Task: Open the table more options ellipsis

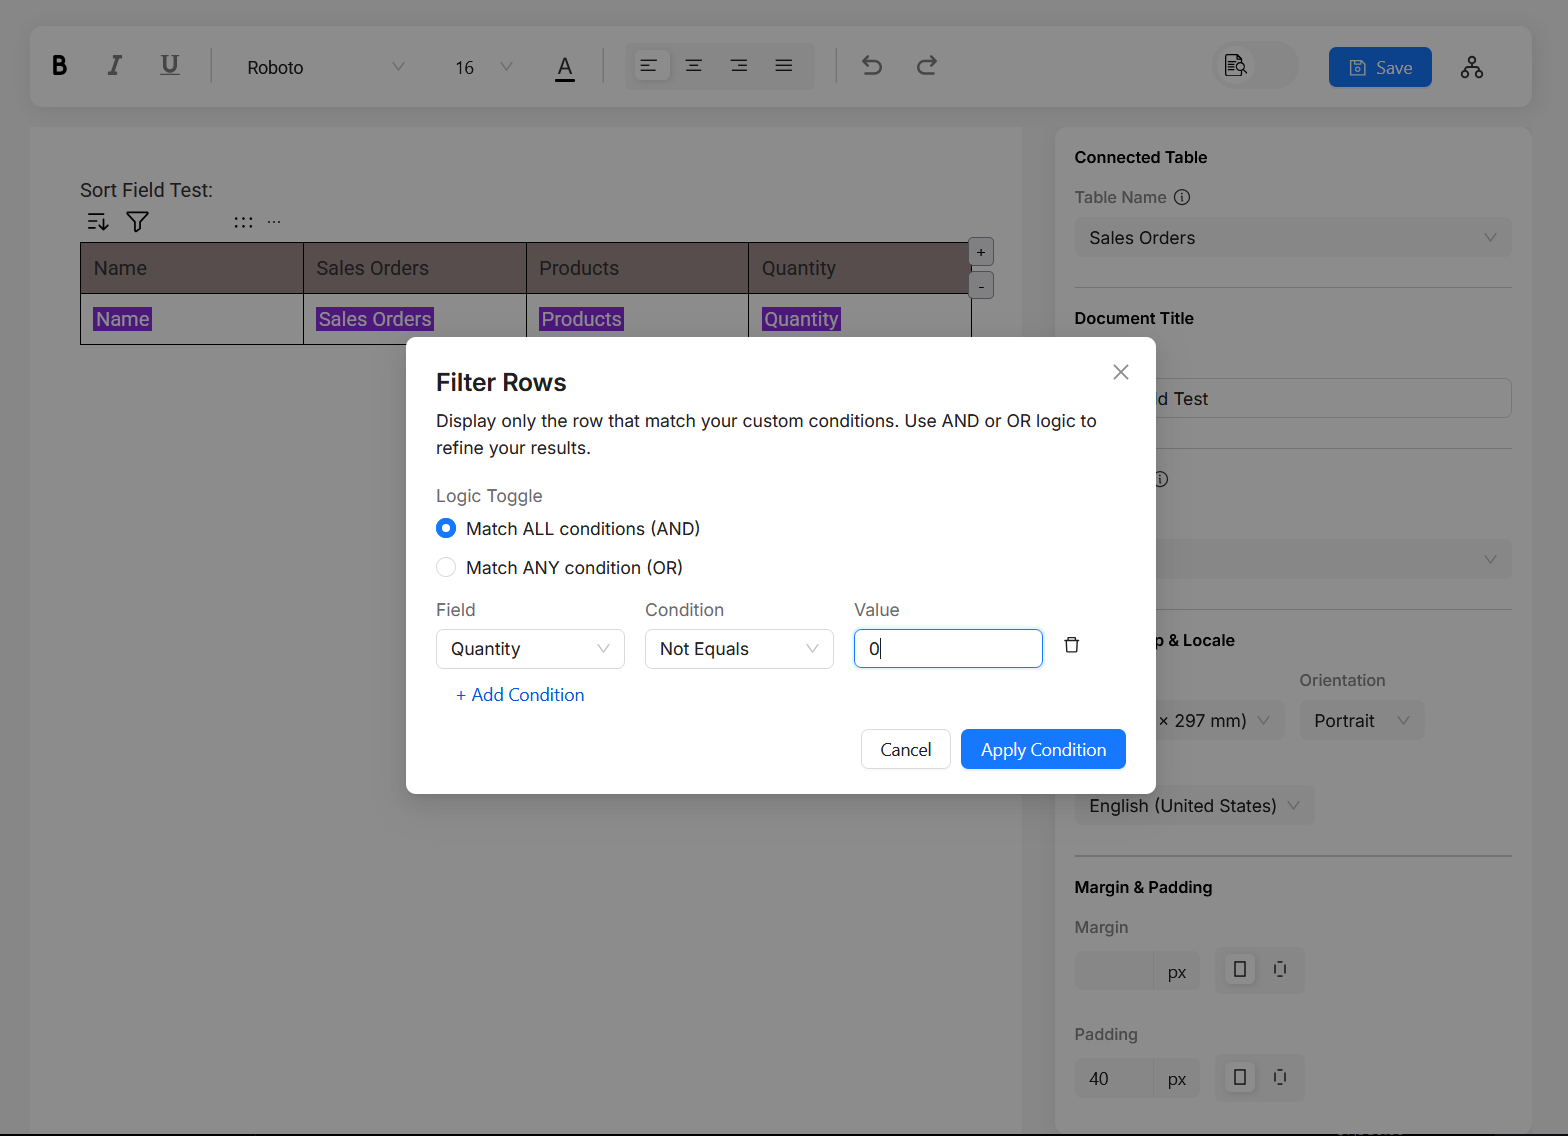Action: pyautogui.click(x=274, y=222)
